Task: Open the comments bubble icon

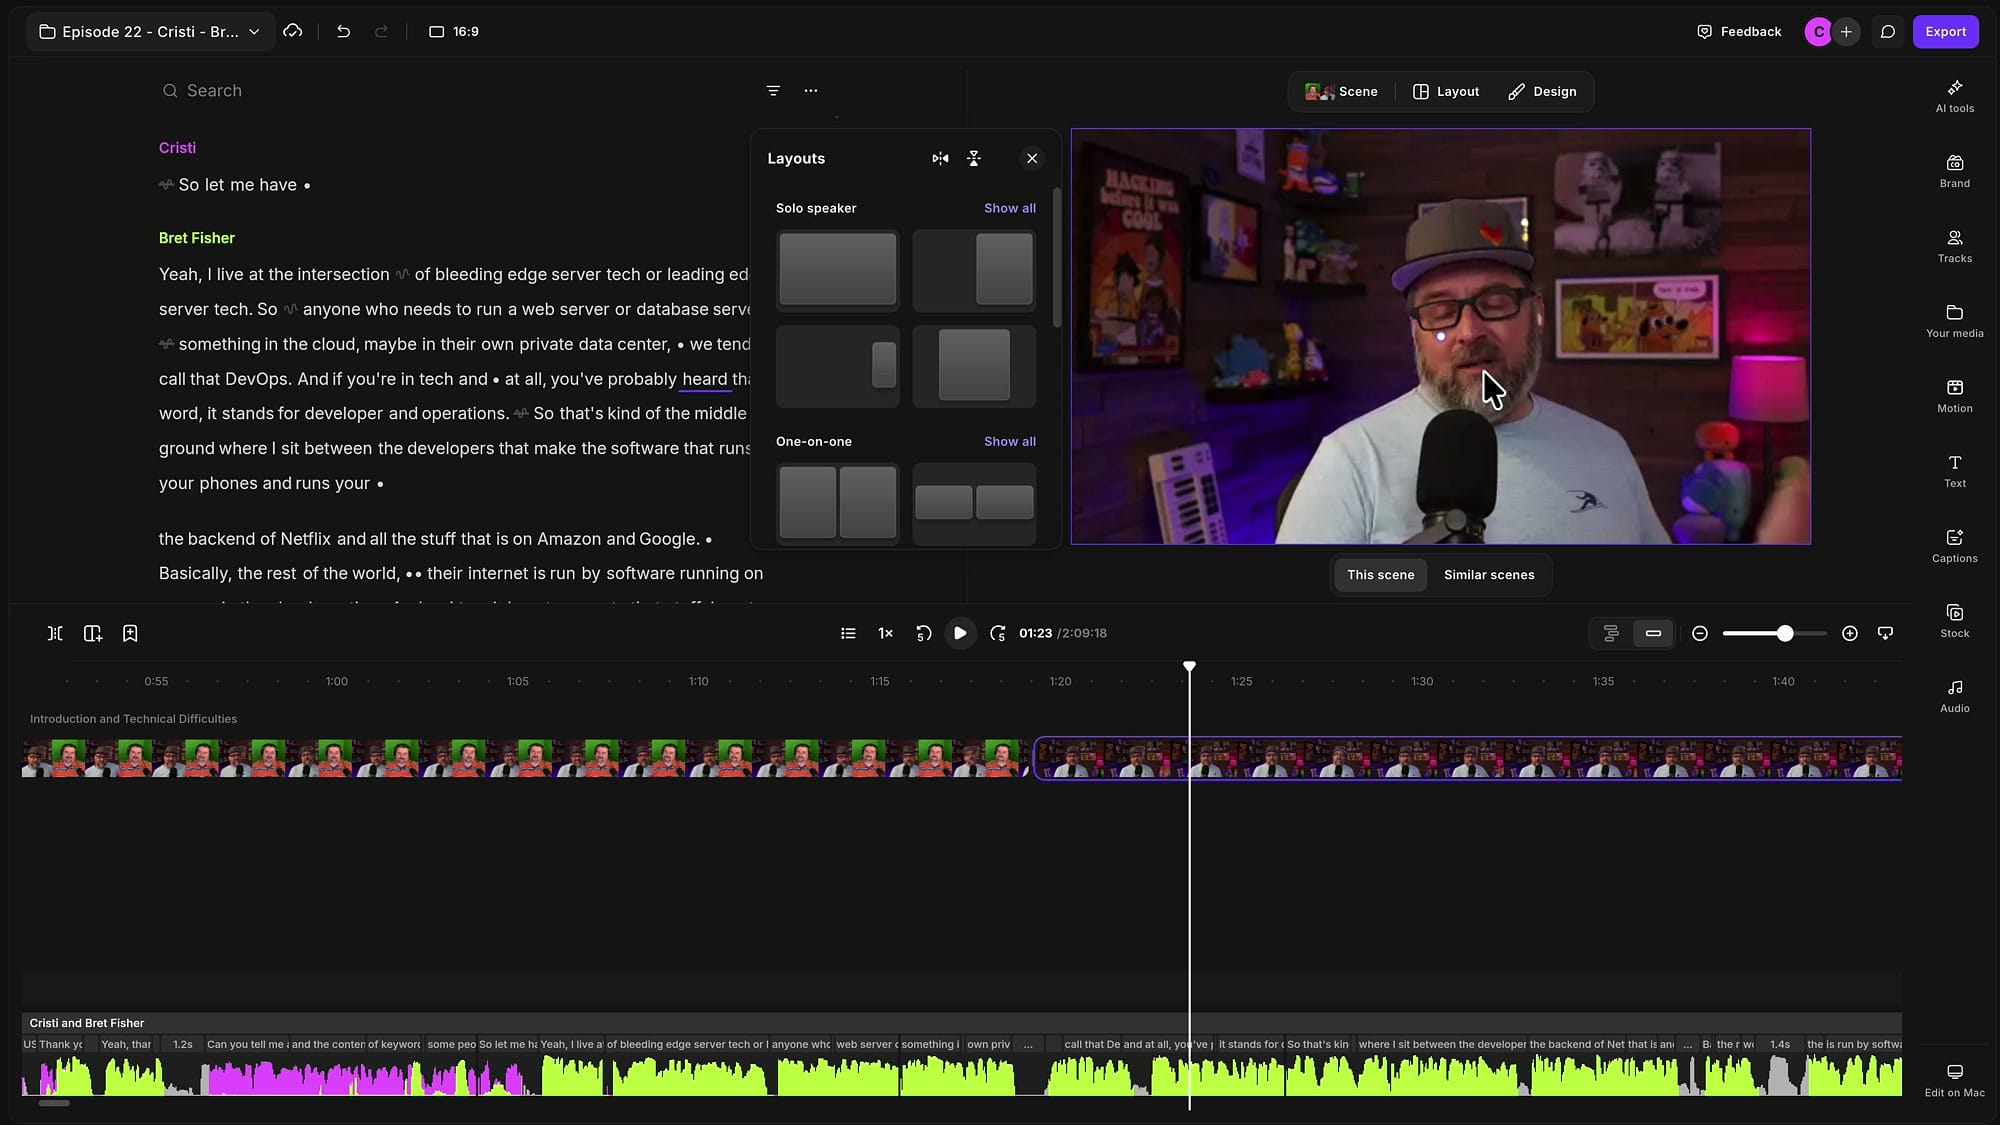Action: coord(1887,32)
